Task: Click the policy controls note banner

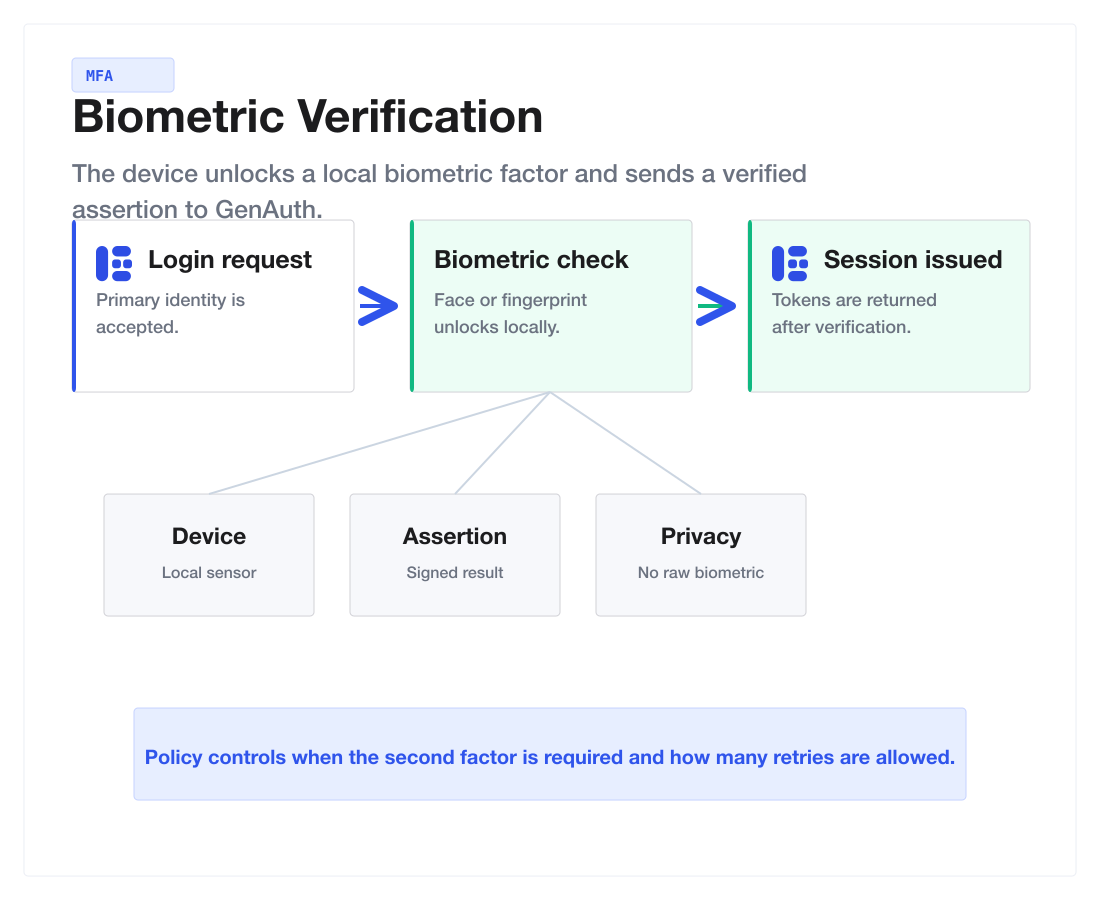Action: pyautogui.click(x=550, y=754)
